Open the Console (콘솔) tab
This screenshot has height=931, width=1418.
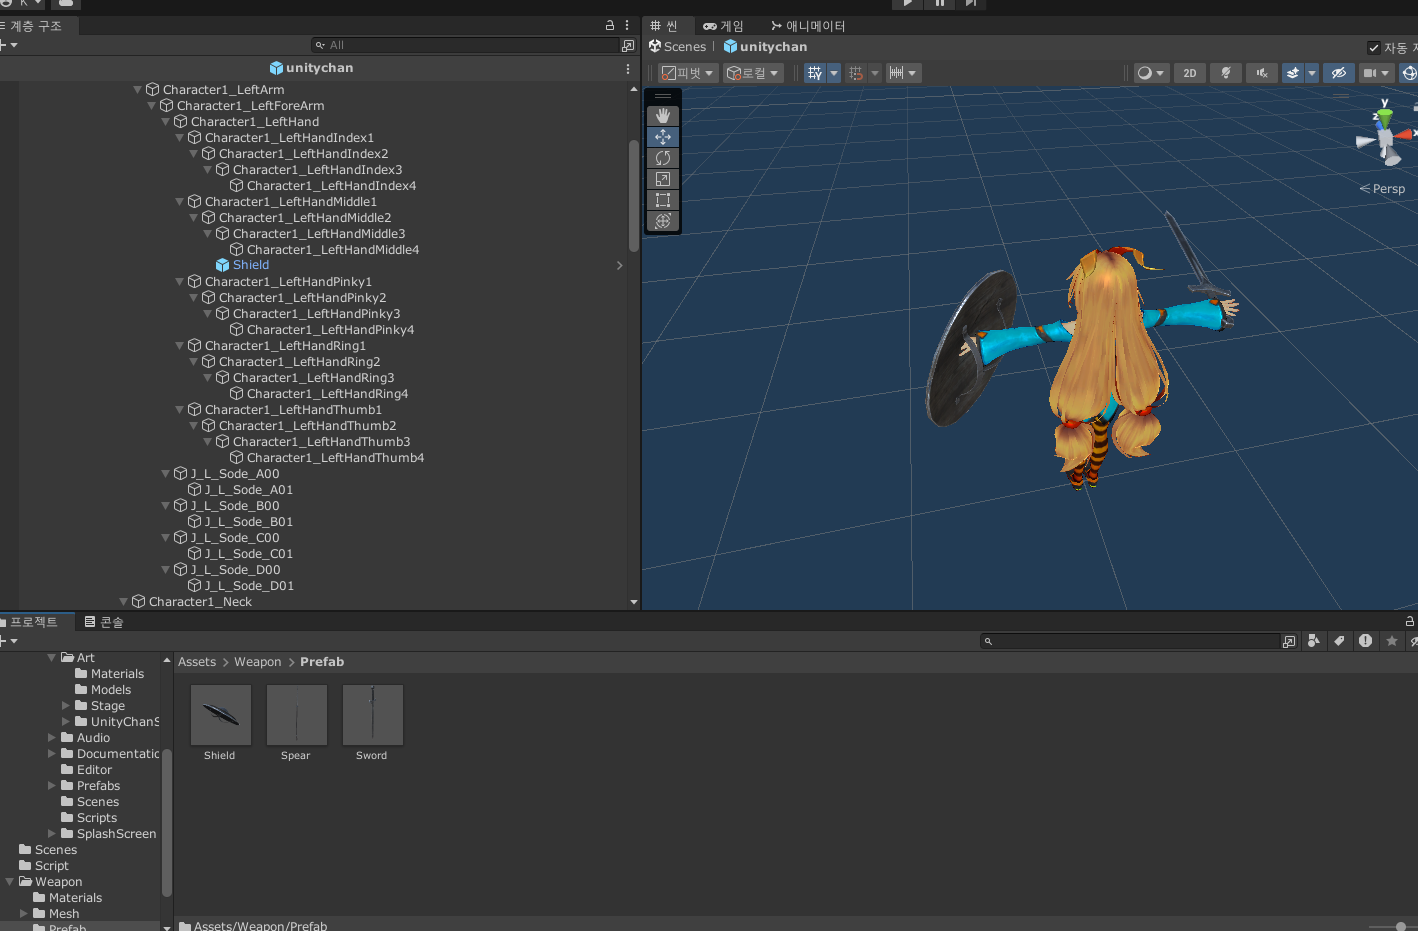(104, 622)
